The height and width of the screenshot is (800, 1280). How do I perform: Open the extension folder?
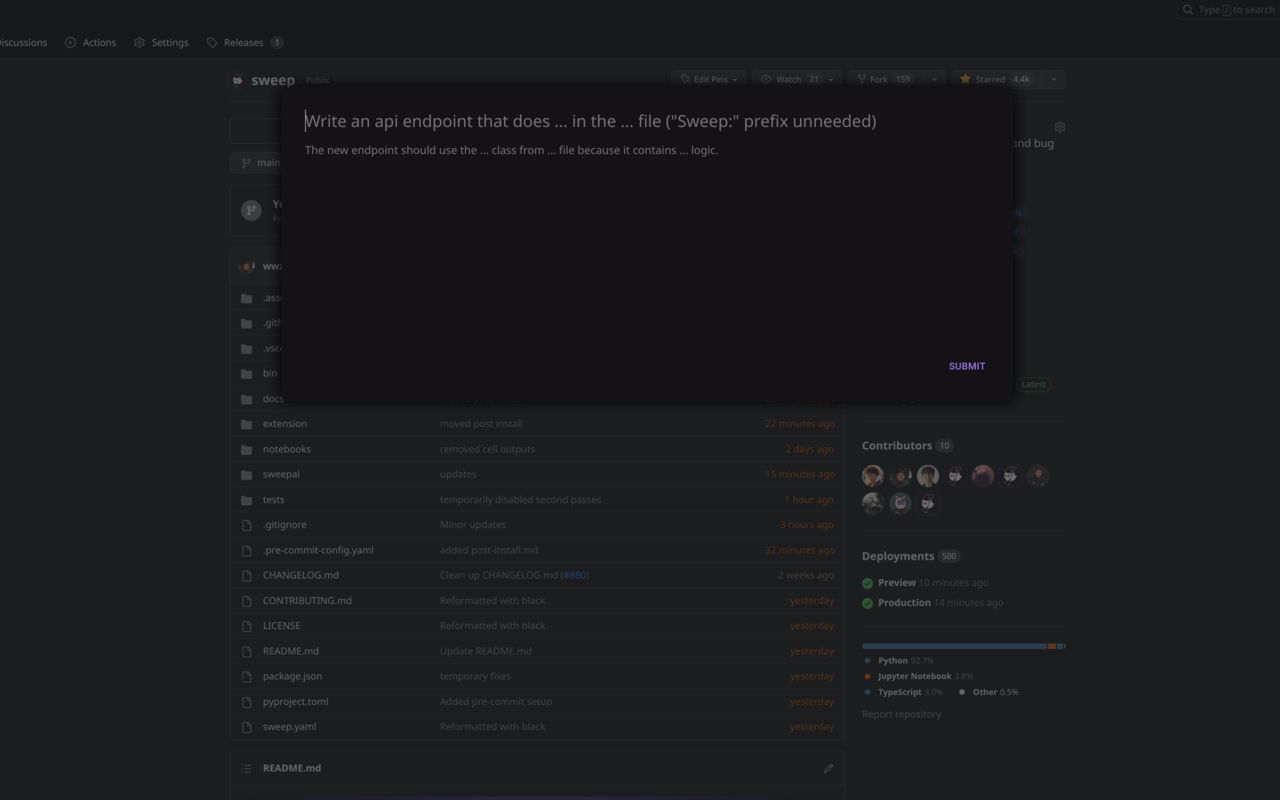point(285,424)
